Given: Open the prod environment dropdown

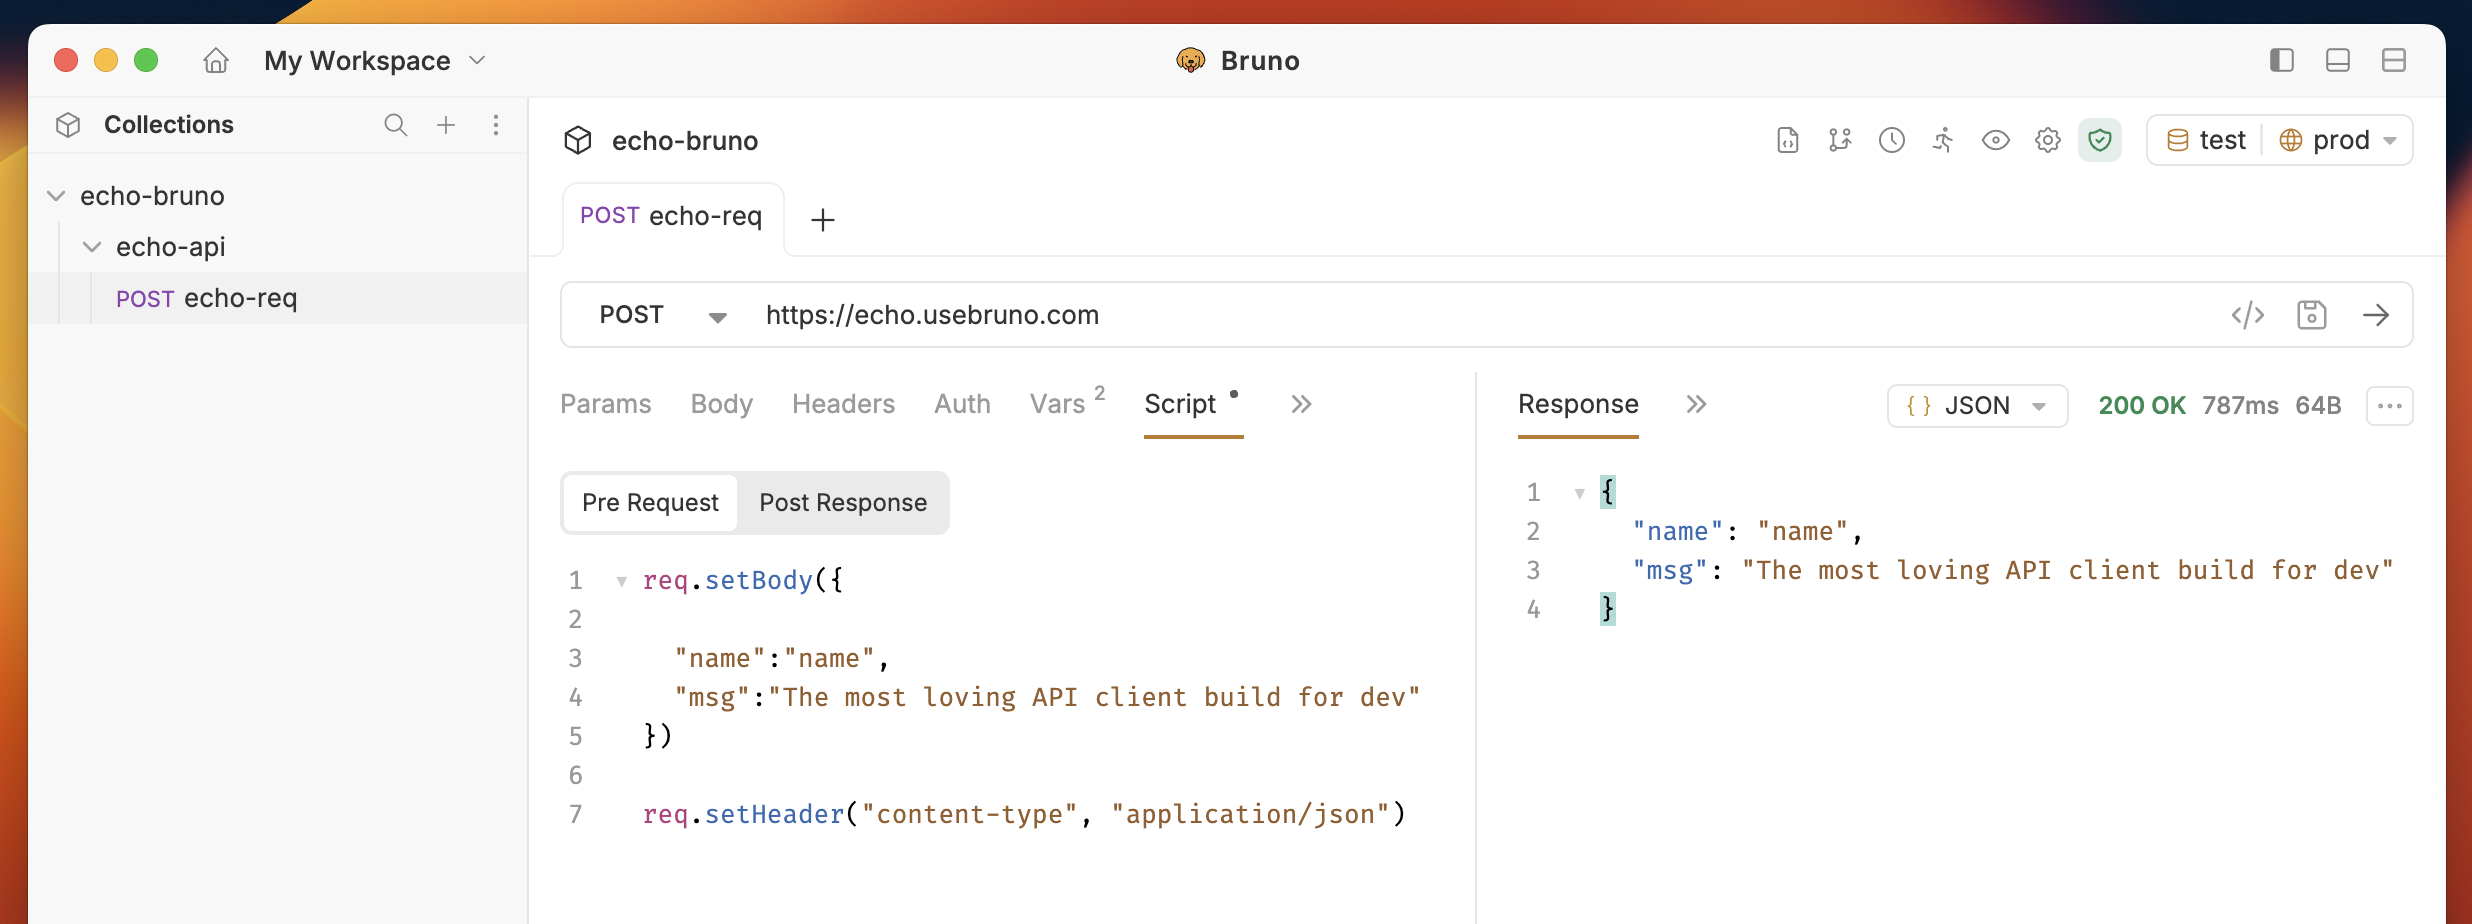Looking at the screenshot, I should click(2338, 140).
